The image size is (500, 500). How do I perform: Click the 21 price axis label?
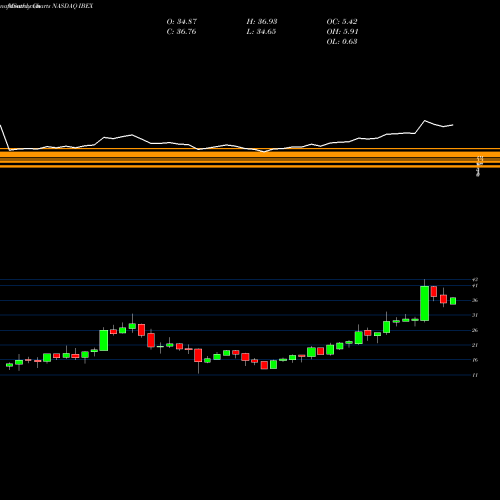coord(475,345)
